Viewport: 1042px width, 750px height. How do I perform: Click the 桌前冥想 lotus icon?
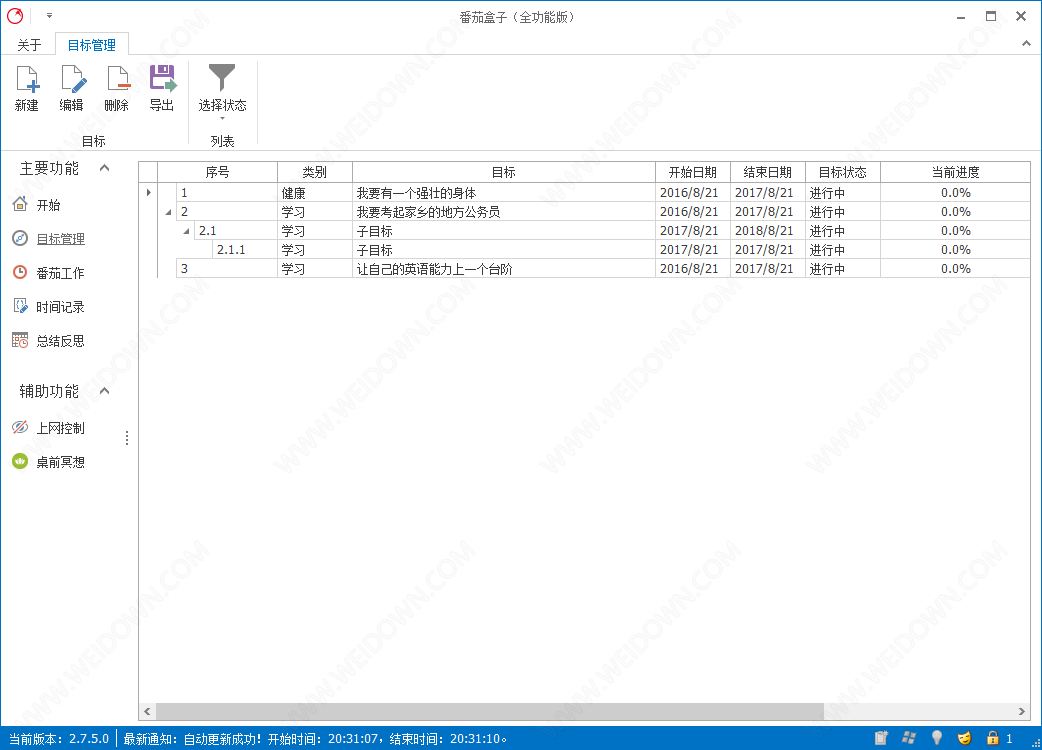pyautogui.click(x=21, y=461)
